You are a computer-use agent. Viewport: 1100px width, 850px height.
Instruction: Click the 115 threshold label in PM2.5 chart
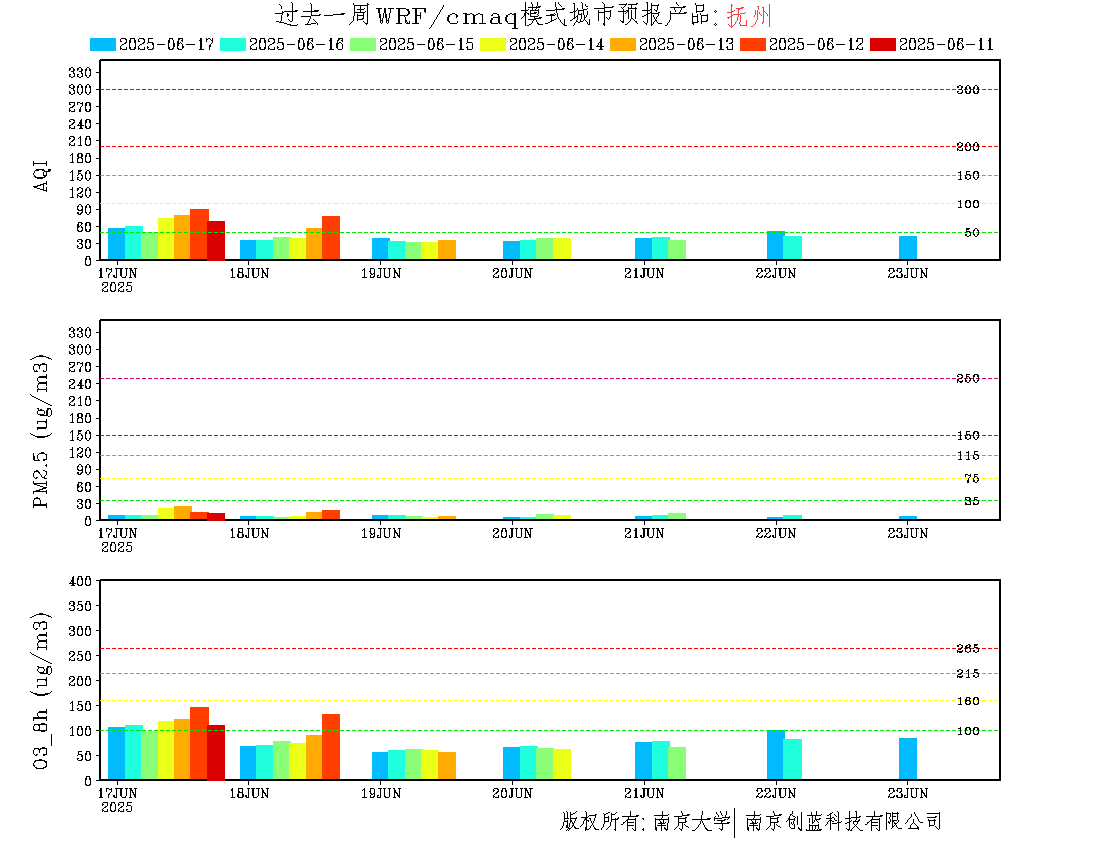968,456
